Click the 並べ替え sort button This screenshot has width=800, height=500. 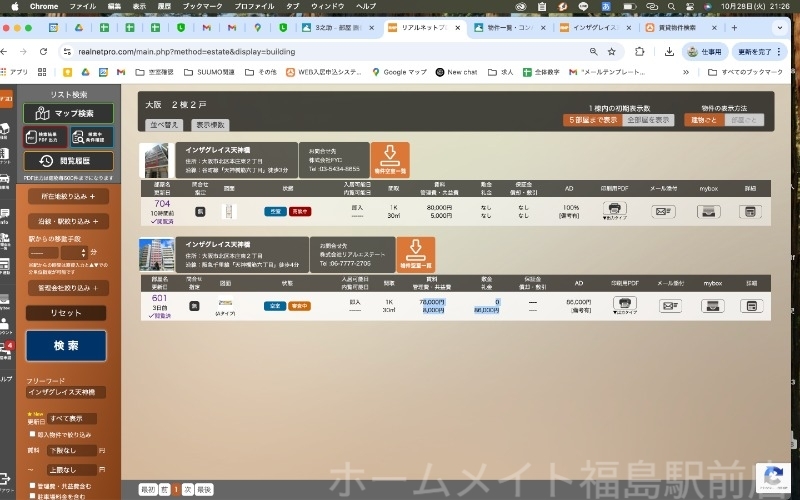click(x=164, y=125)
